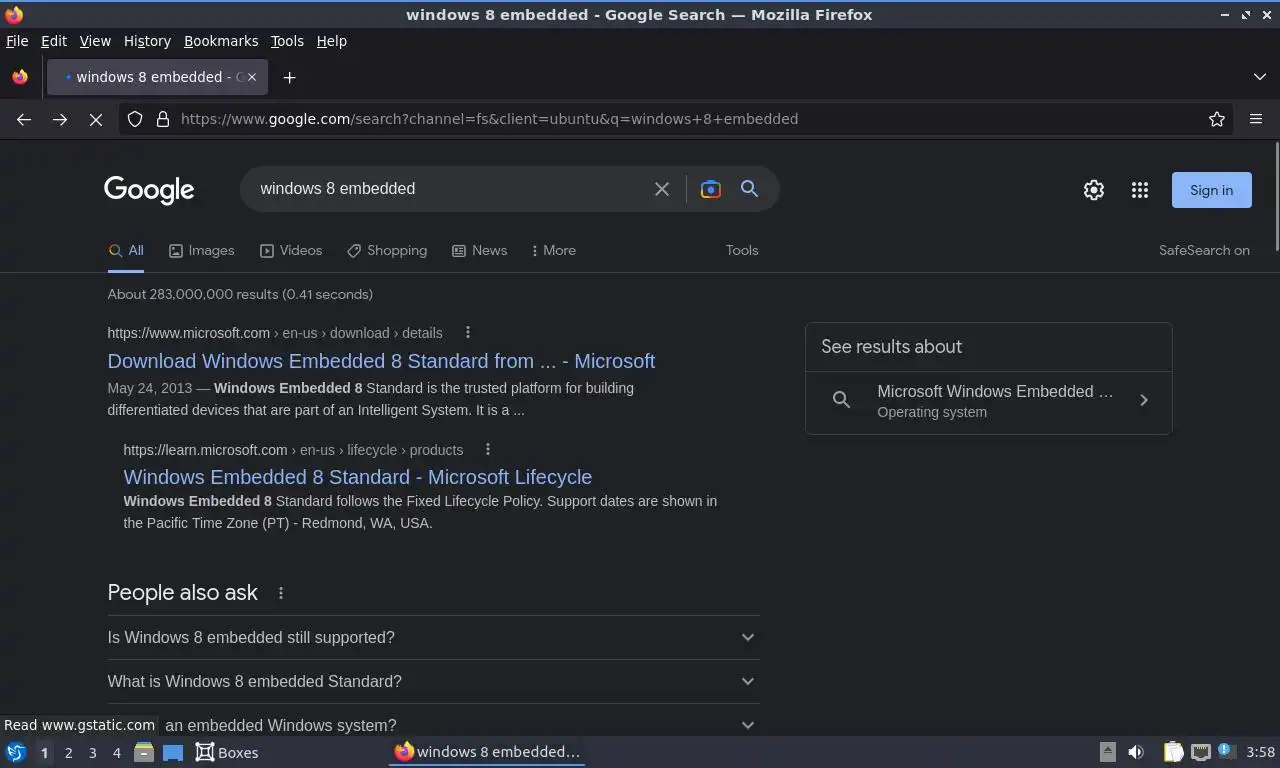
Task: Open Google apps grid
Action: coord(1140,190)
